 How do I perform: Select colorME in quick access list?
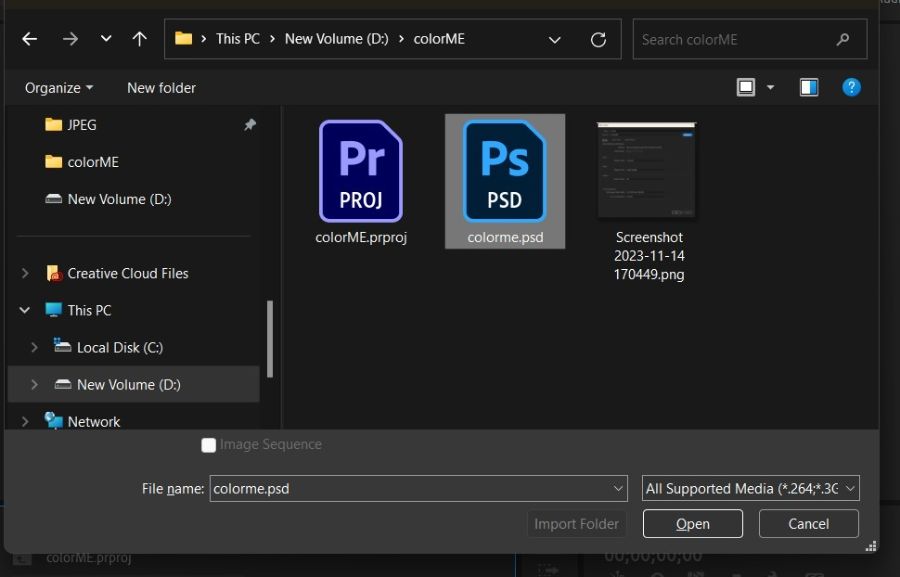pyautogui.click(x=82, y=162)
